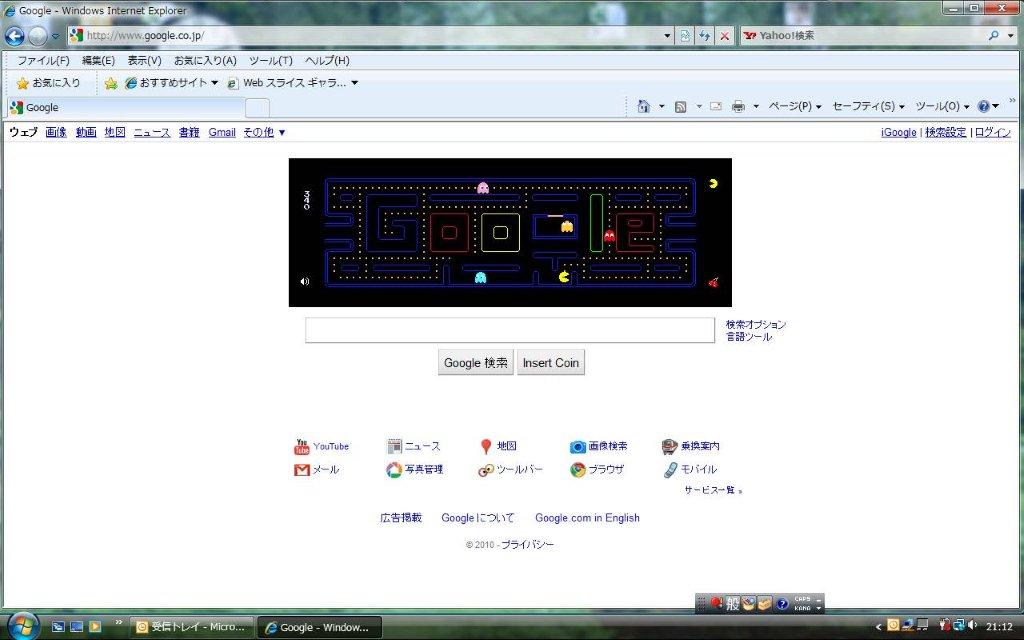Open the 表示(V) menu

(x=144, y=60)
